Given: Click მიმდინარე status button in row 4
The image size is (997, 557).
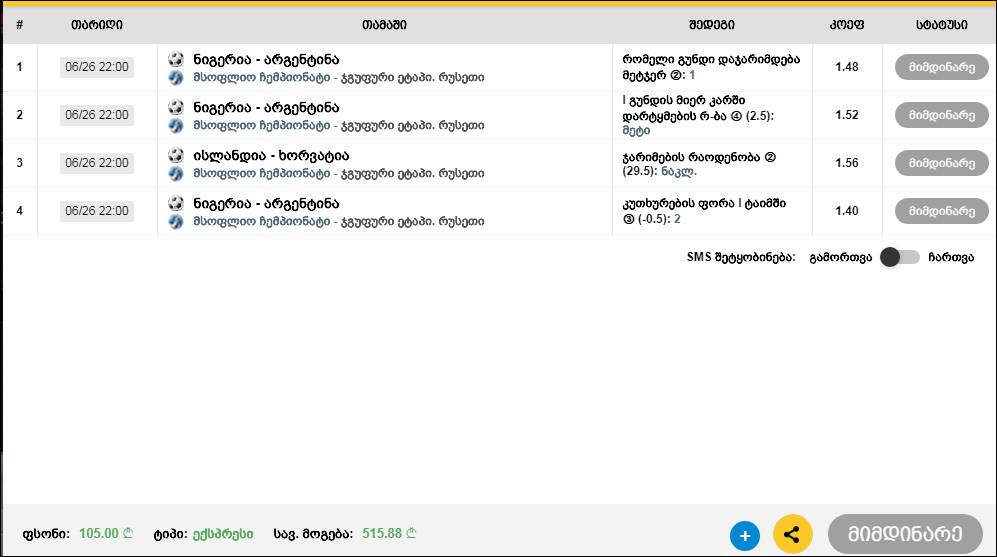Looking at the screenshot, I should pos(942,211).
